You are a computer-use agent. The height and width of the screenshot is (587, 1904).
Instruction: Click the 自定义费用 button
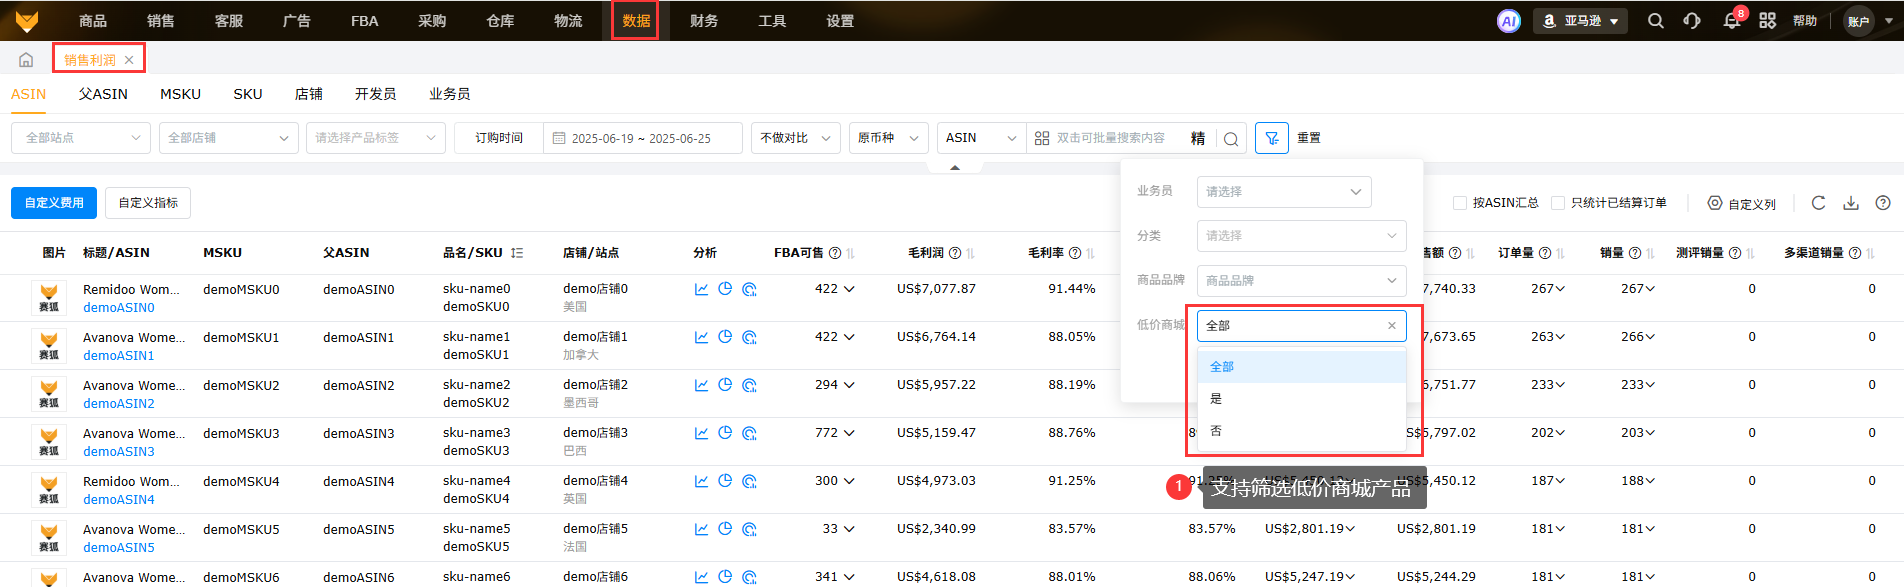[x=54, y=203]
